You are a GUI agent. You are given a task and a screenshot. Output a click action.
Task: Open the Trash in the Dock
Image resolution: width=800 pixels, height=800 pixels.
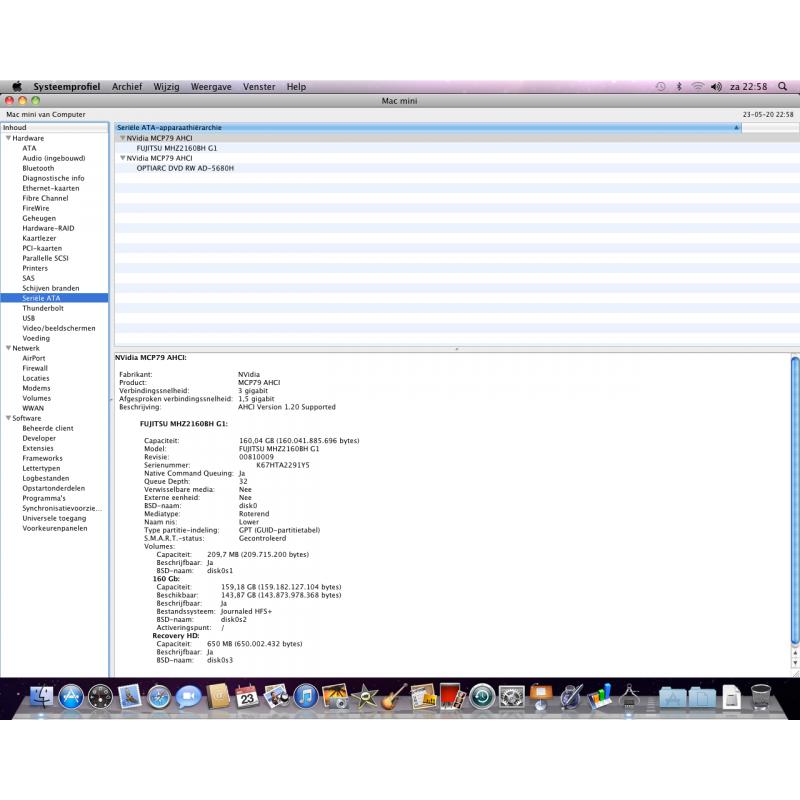pyautogui.click(x=760, y=697)
